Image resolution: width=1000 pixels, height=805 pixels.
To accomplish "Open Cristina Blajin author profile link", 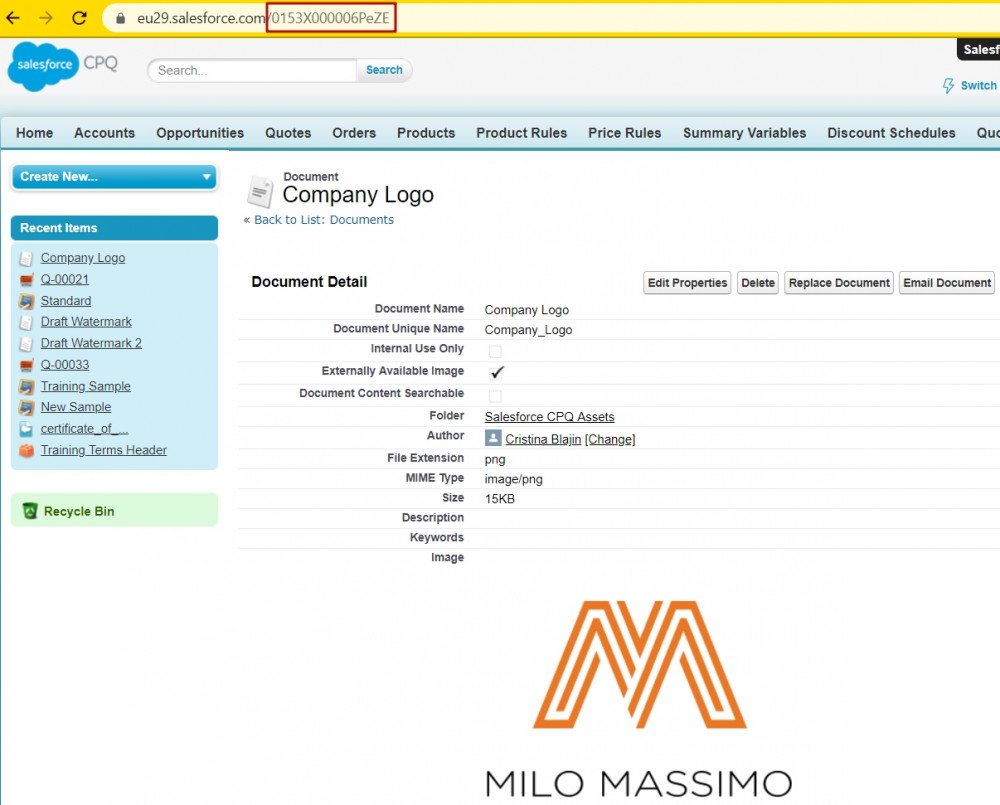I will (543, 439).
